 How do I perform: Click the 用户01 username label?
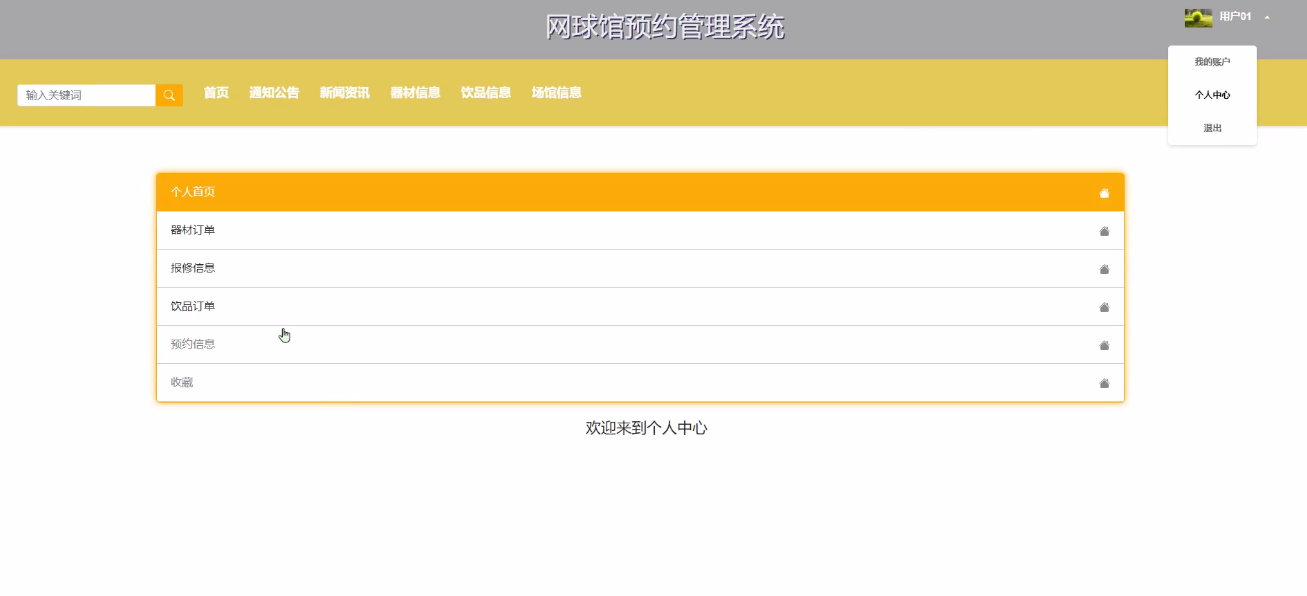(x=1235, y=17)
